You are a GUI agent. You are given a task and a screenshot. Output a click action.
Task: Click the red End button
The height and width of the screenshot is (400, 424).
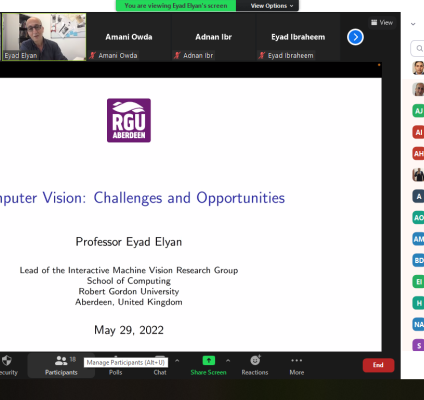(378, 365)
